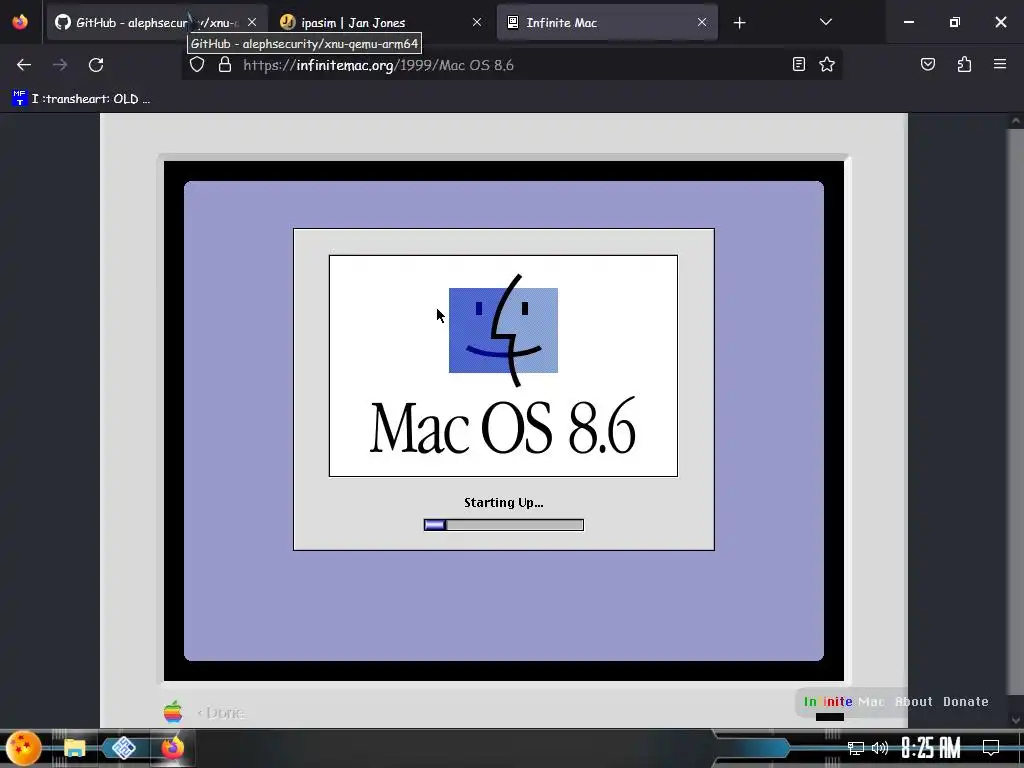Click the Firefox View icon
This screenshot has height=768, width=1024.
tap(20, 22)
